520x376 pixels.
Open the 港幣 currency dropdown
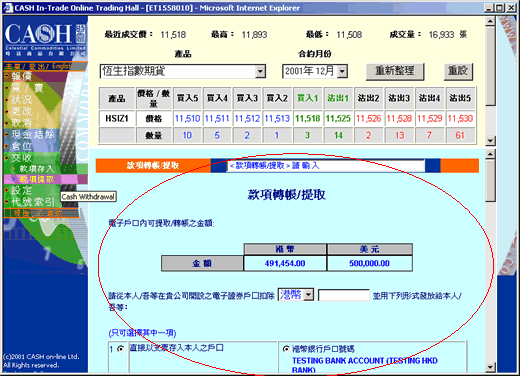(x=296, y=295)
